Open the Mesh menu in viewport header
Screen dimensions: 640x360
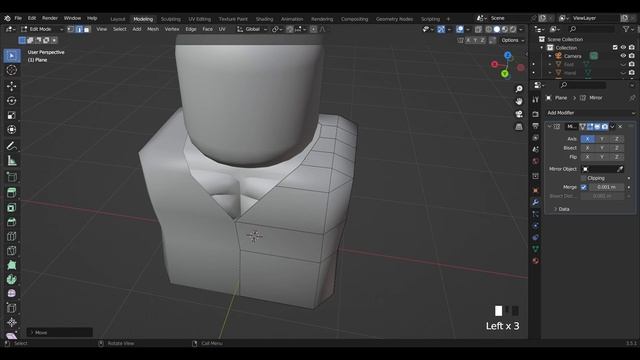[x=153, y=29]
